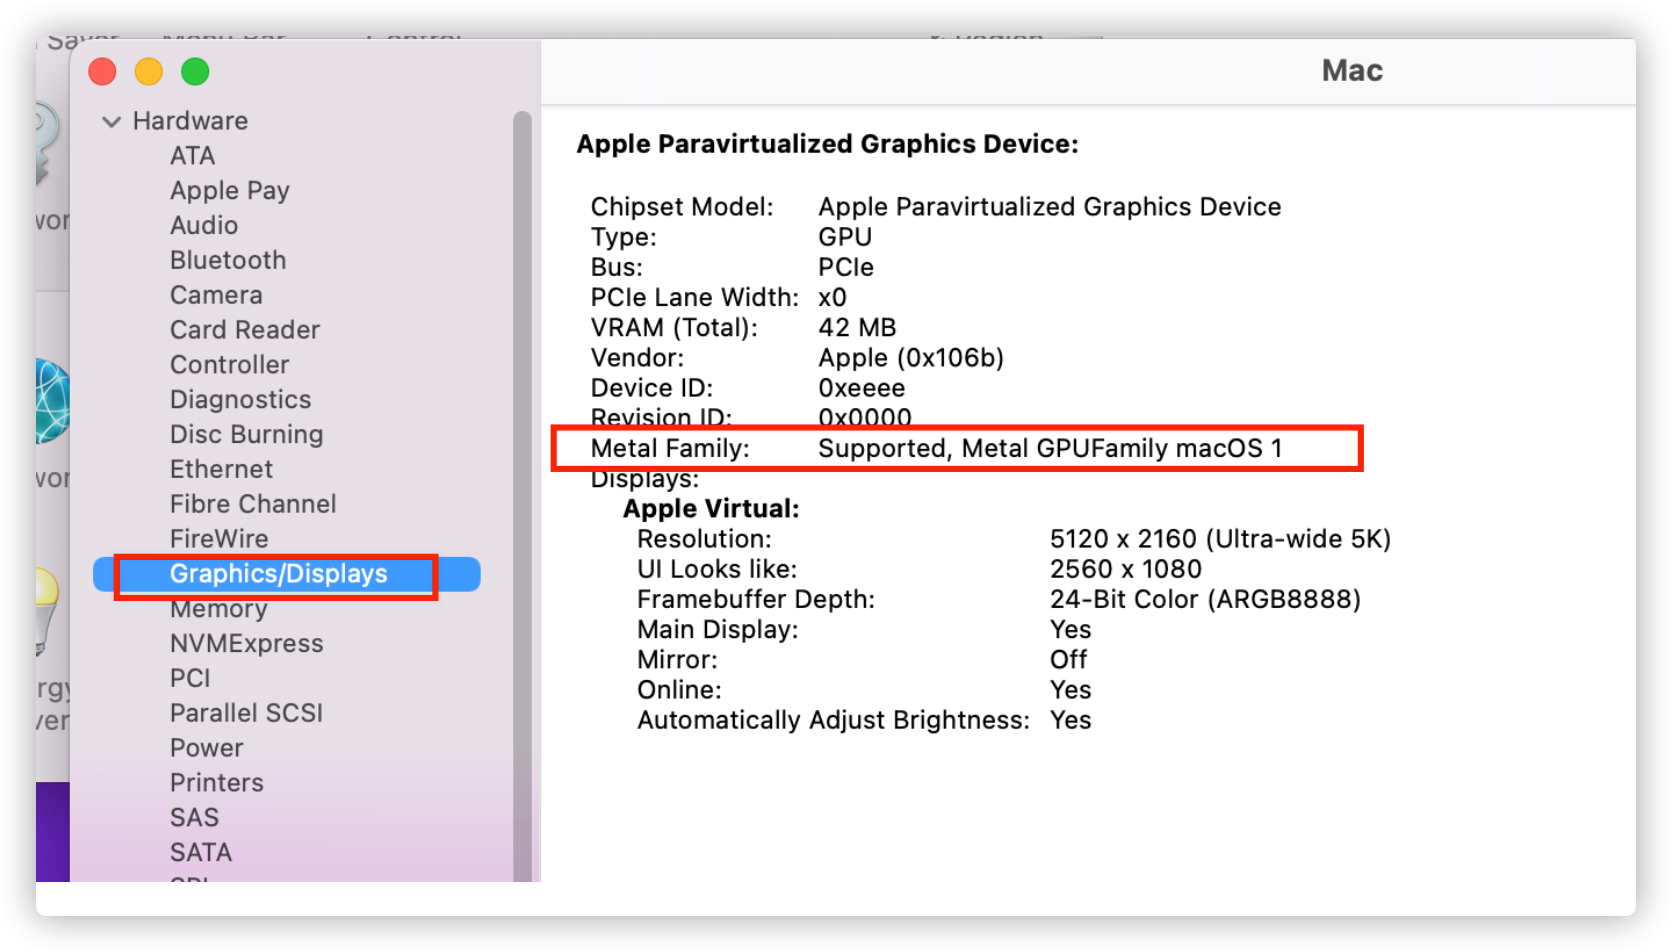Image resolution: width=1672 pixels, height=952 pixels.
Task: Select Graphics/Displays in the sidebar
Action: (278, 574)
